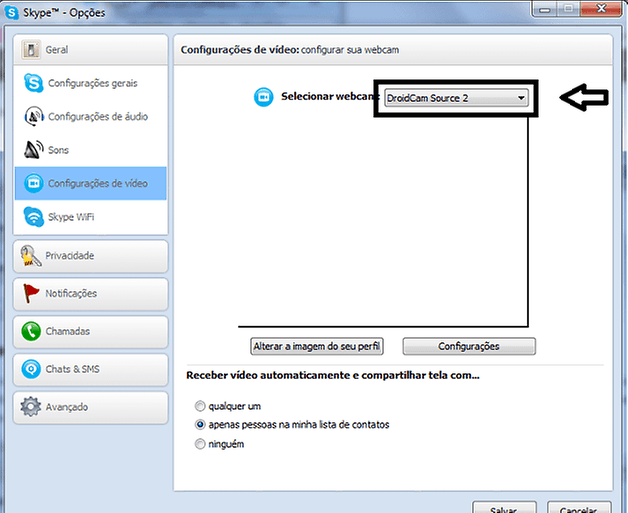628x513 pixels.
Task: Open Skype WiFi settings
Action: (91, 217)
